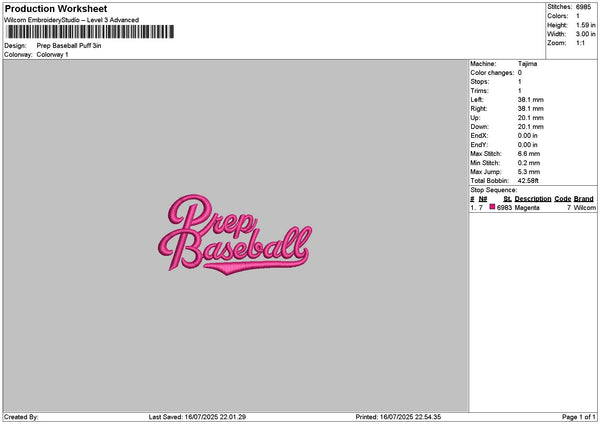Click the Printed date in the footer
The image size is (600, 424).
tap(398, 417)
